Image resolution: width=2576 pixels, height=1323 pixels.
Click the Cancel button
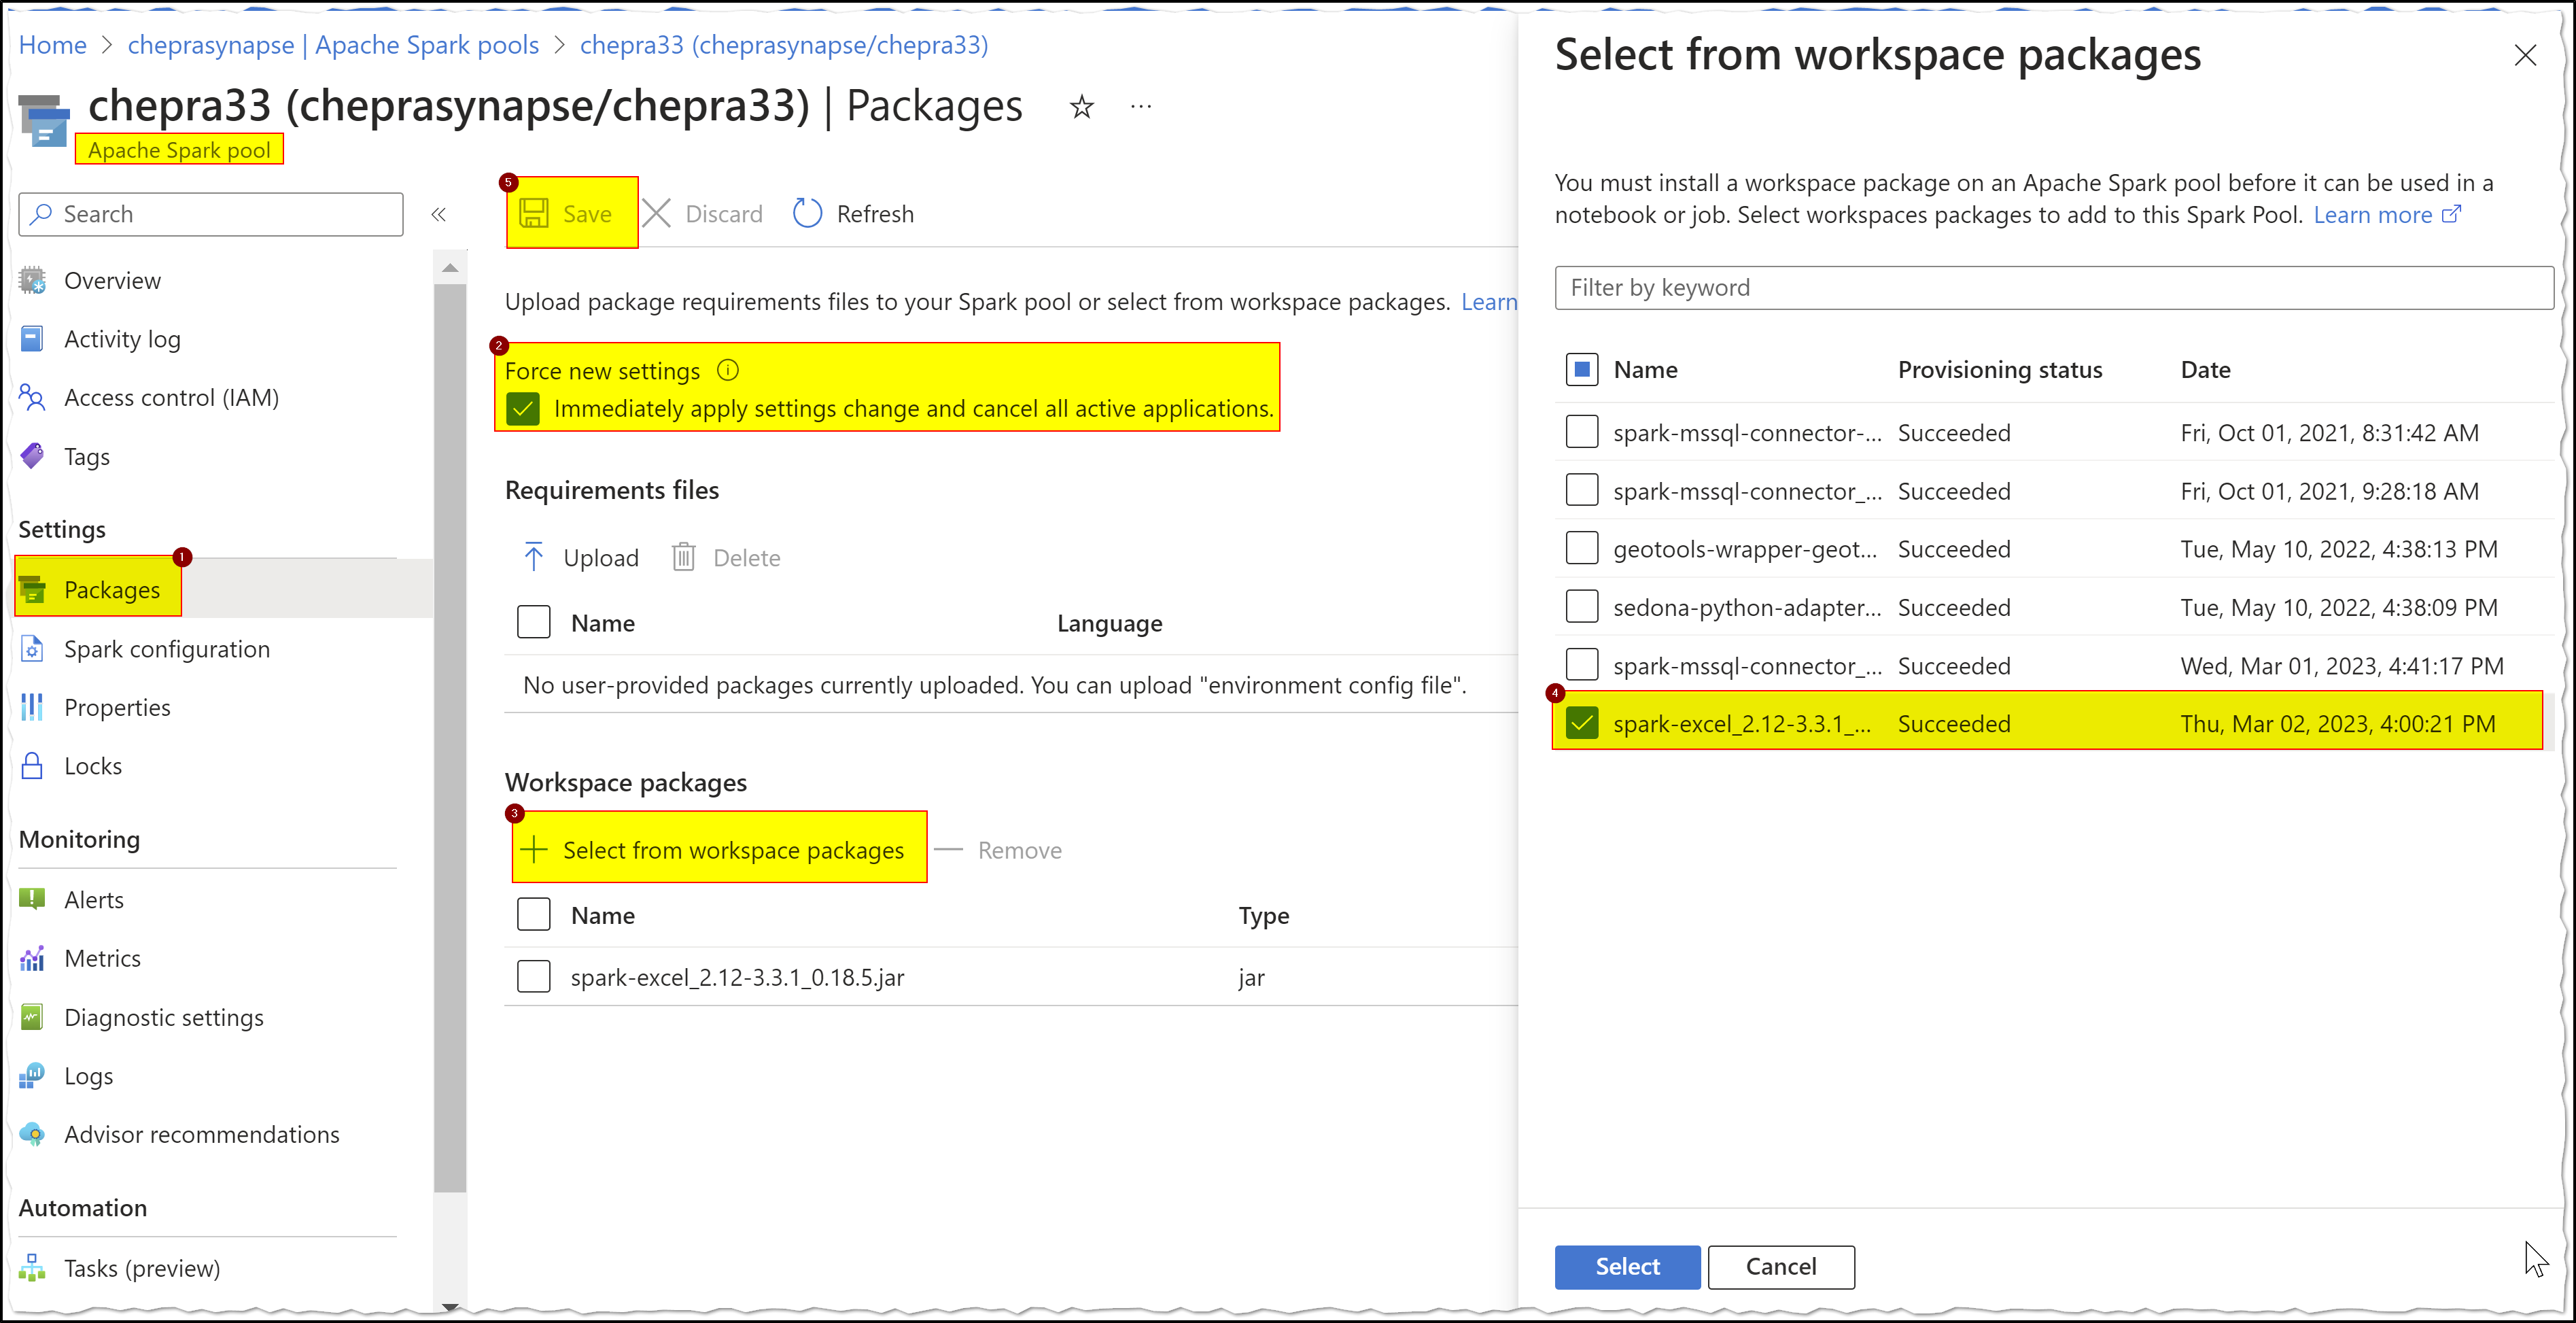pyautogui.click(x=1780, y=1266)
